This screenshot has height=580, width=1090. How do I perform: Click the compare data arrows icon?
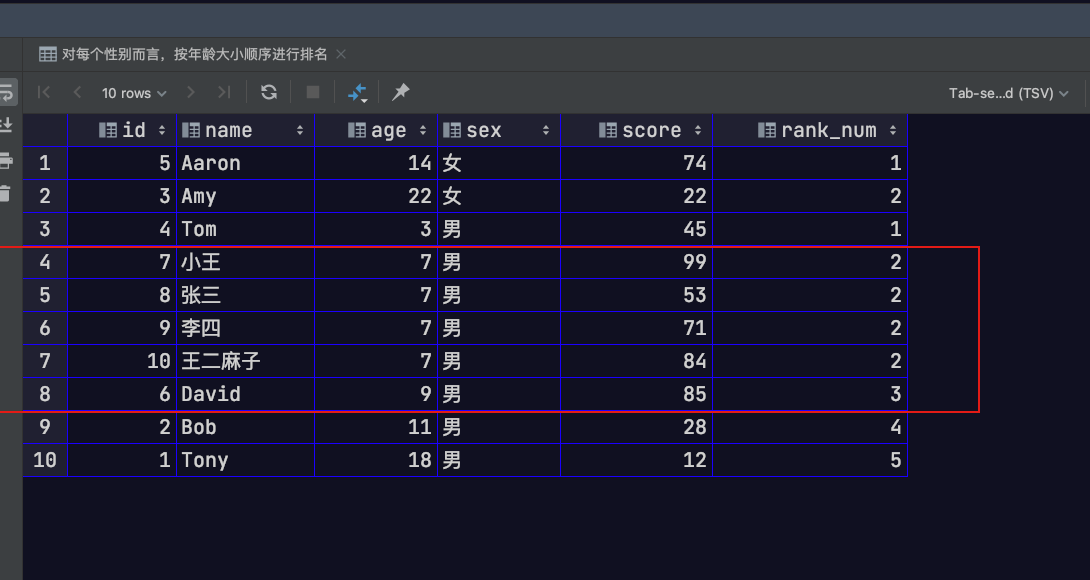point(357,92)
